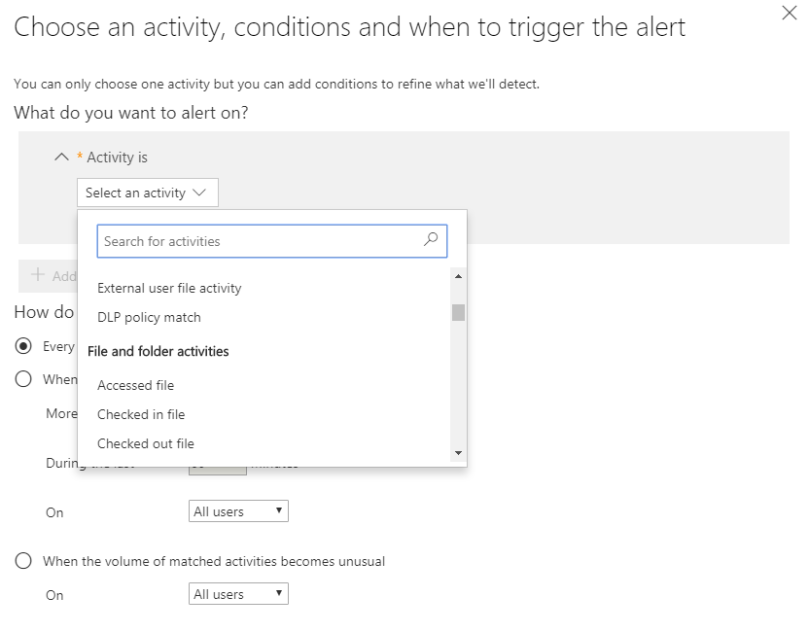The width and height of the screenshot is (809, 632).
Task: Click the activity list scrollbar thumb
Action: point(459,311)
